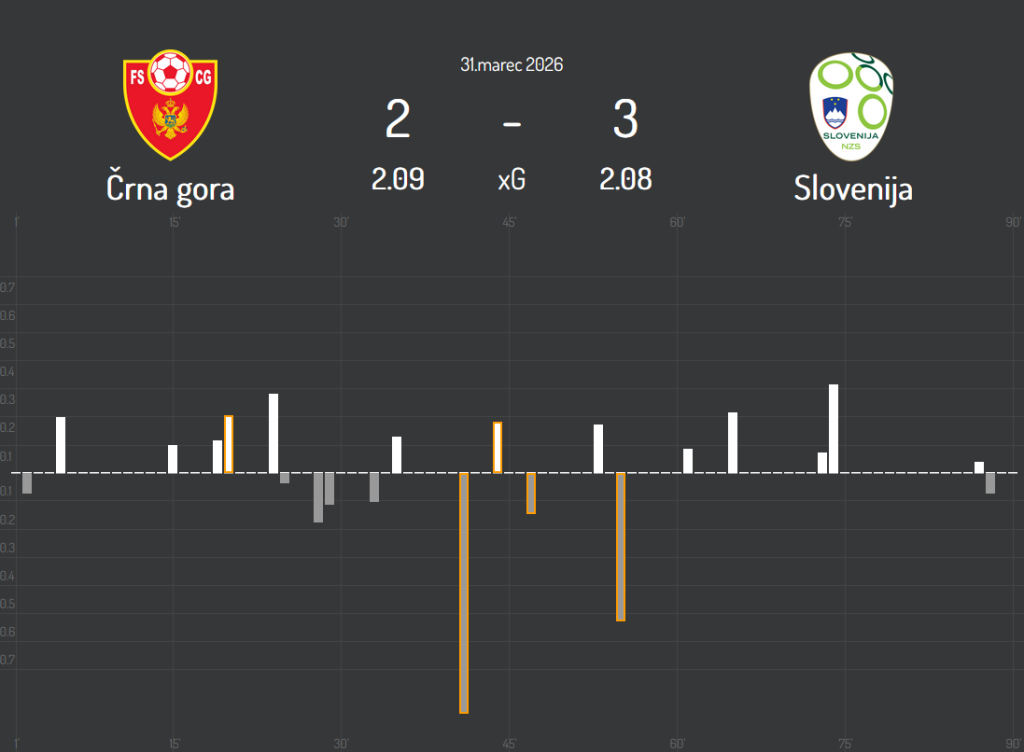Click the tallest orange-outlined bar extending downward
1024x752 pixels.
click(464, 592)
